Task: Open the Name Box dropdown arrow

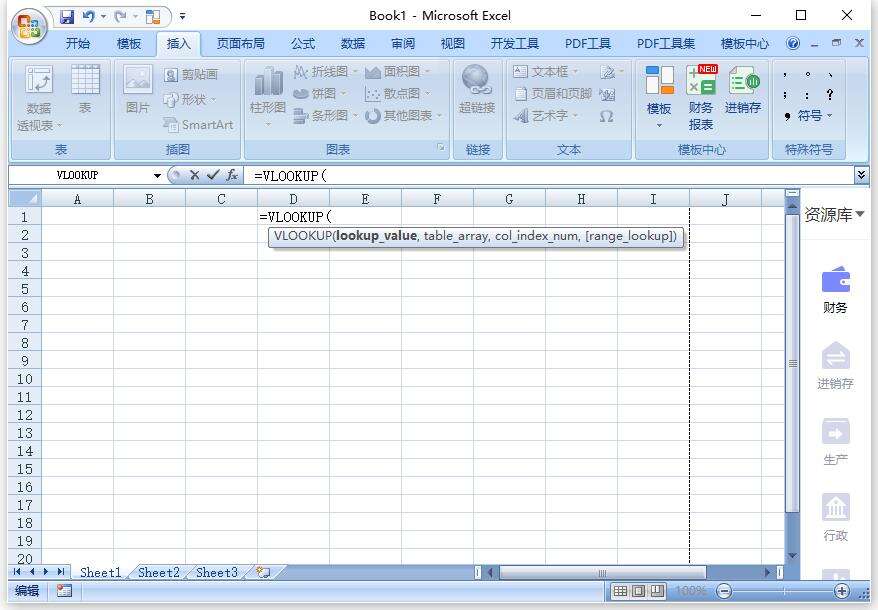Action: click(157, 176)
